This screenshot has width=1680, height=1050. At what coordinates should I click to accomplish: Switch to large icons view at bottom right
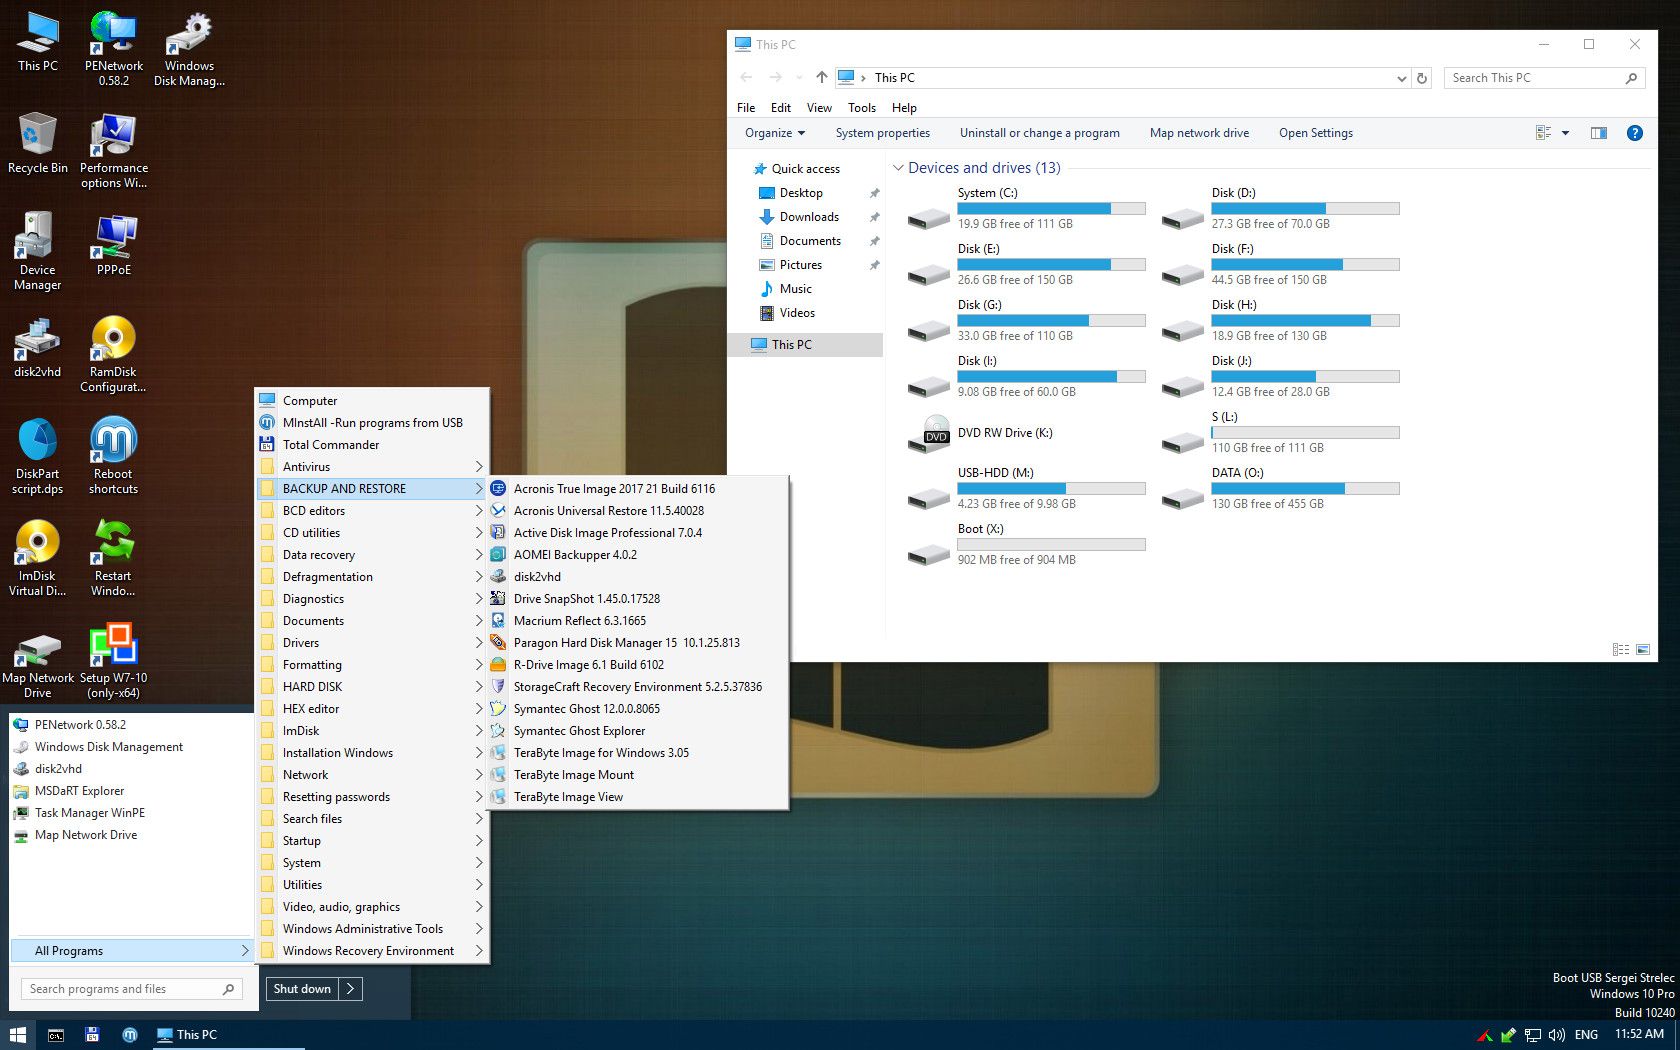point(1642,650)
